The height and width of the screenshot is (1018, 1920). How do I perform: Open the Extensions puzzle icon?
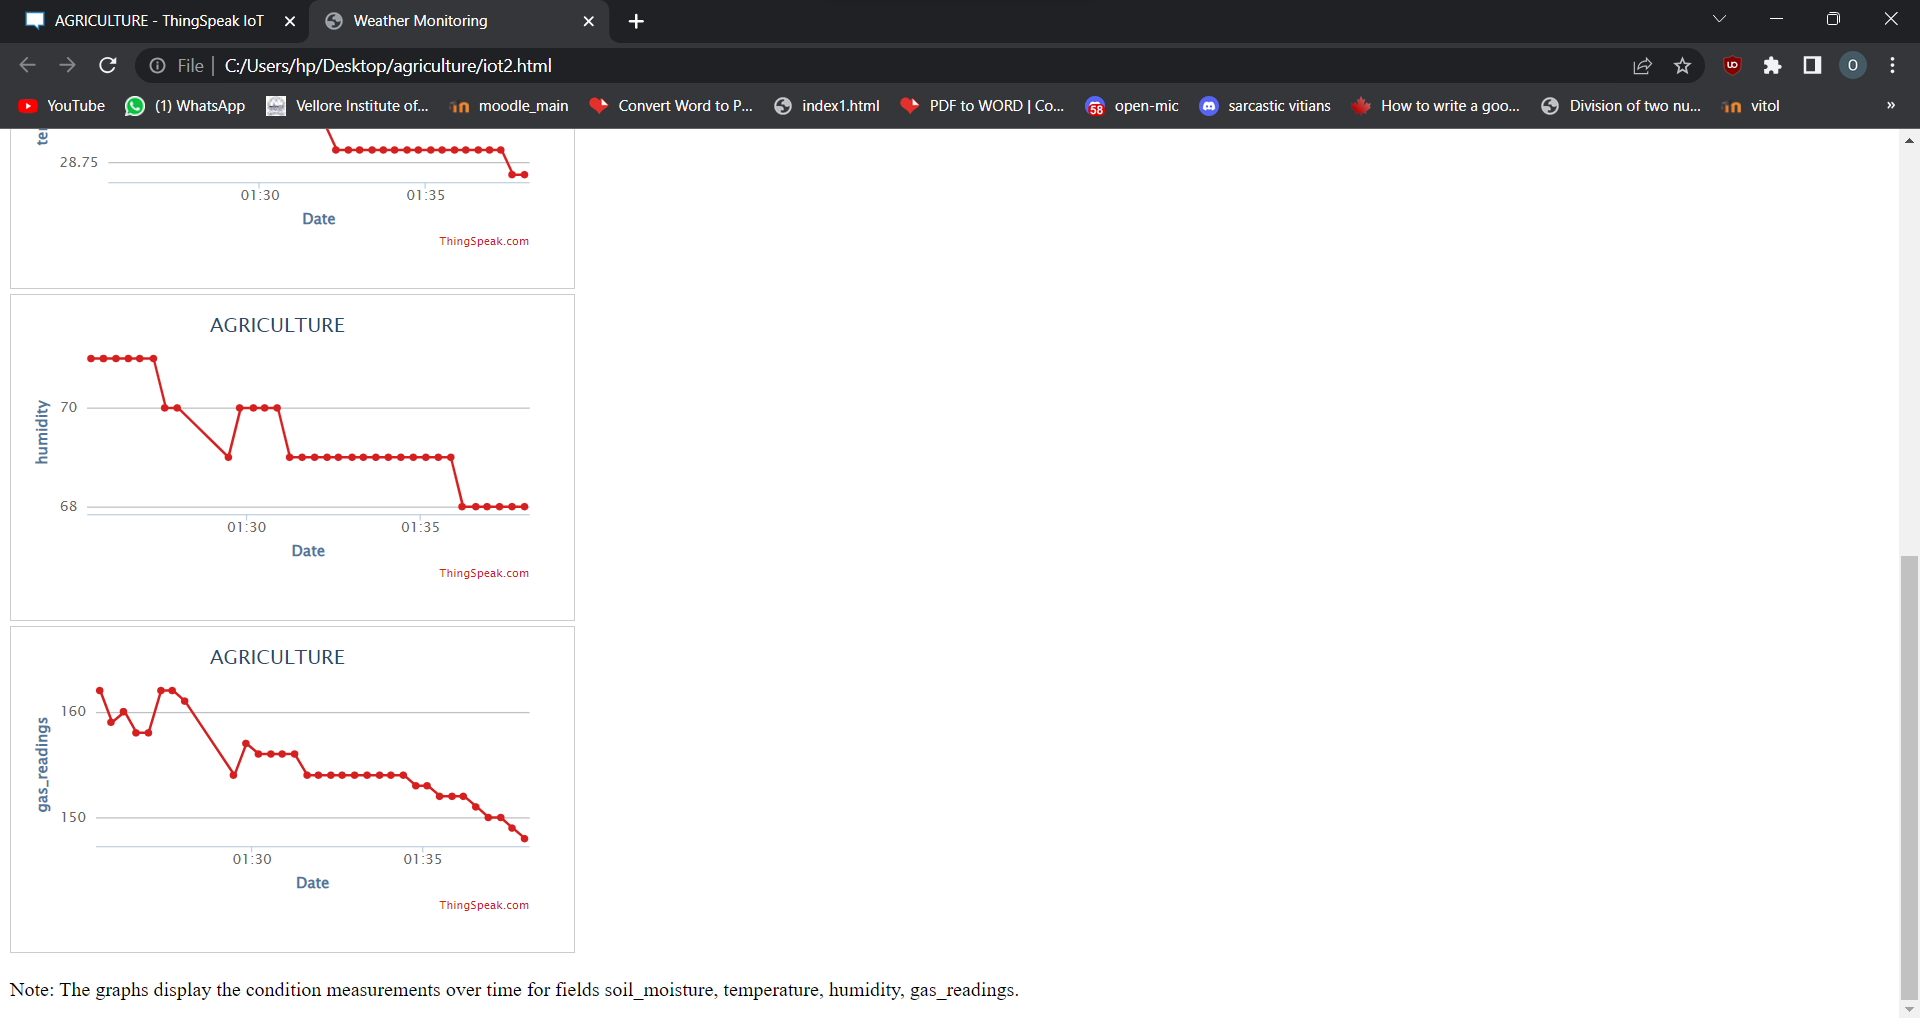pos(1772,65)
